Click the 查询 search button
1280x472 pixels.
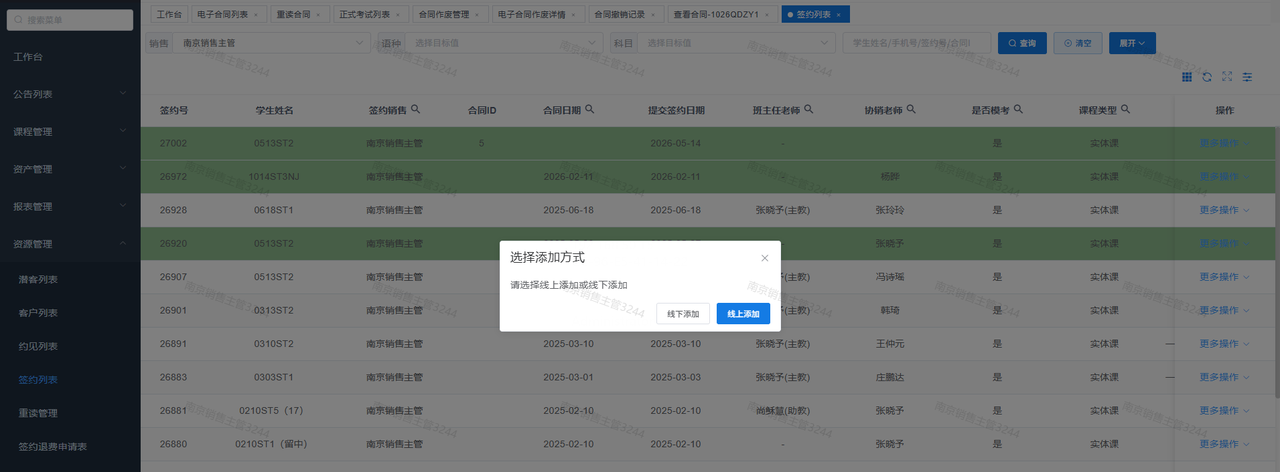(x=1022, y=43)
